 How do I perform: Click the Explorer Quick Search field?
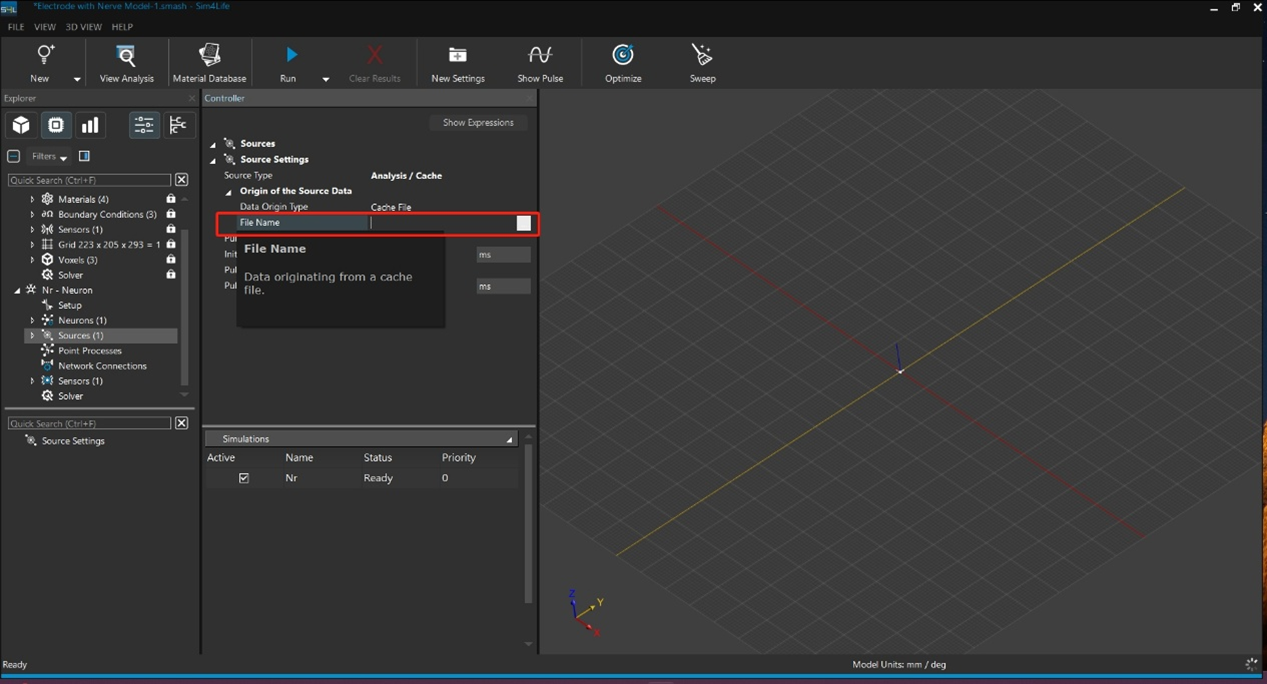coord(89,180)
